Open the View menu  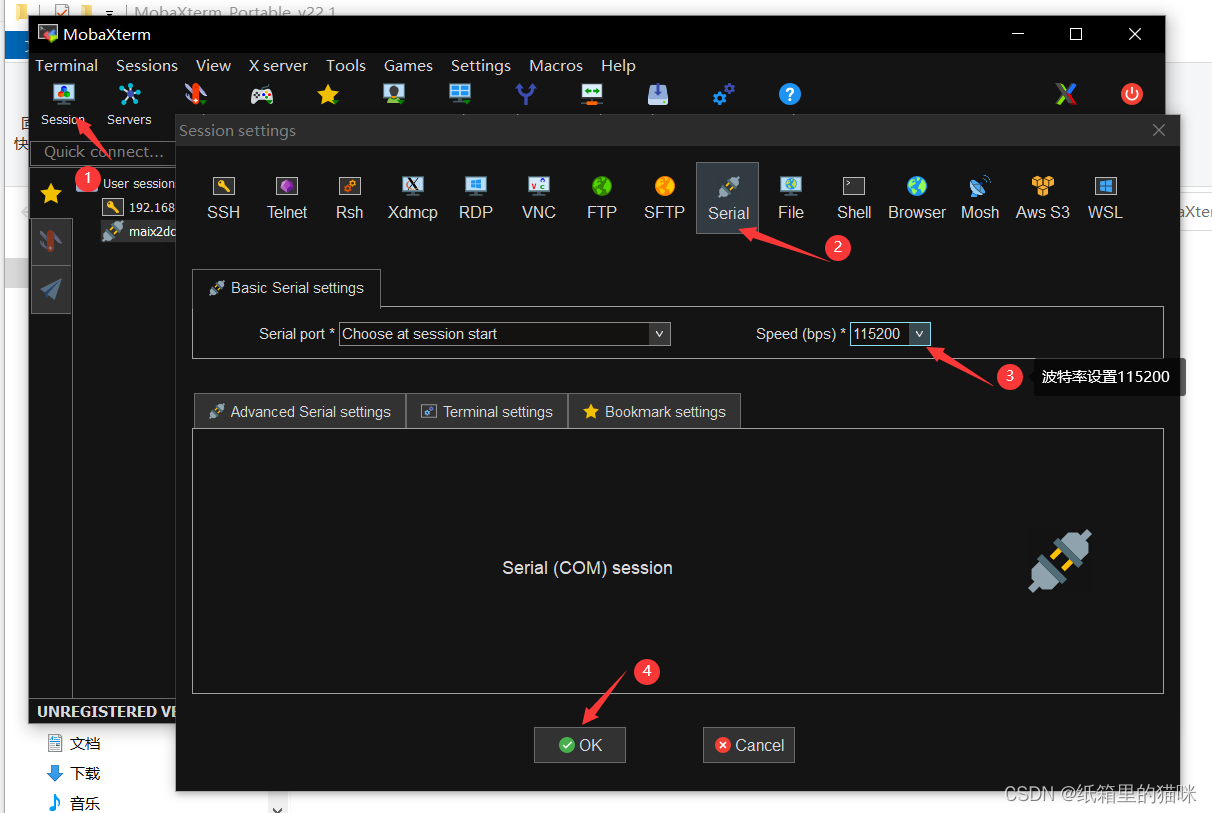[x=213, y=65]
